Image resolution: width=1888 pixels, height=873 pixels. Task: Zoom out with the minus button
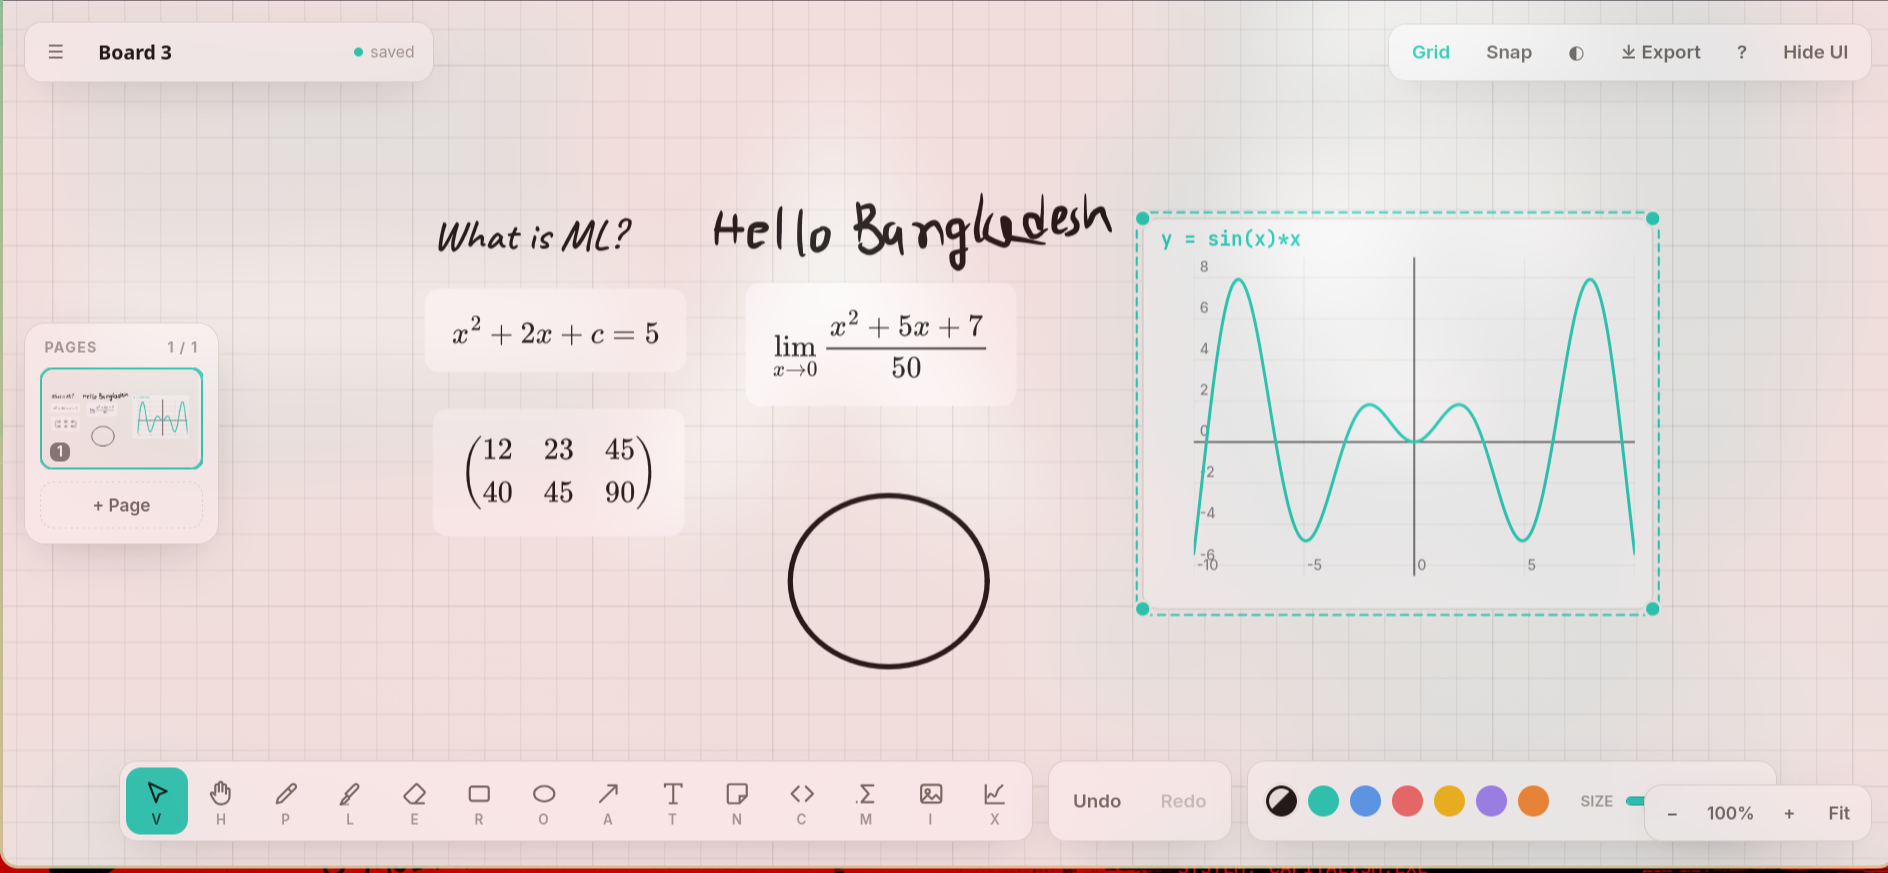(x=1672, y=814)
